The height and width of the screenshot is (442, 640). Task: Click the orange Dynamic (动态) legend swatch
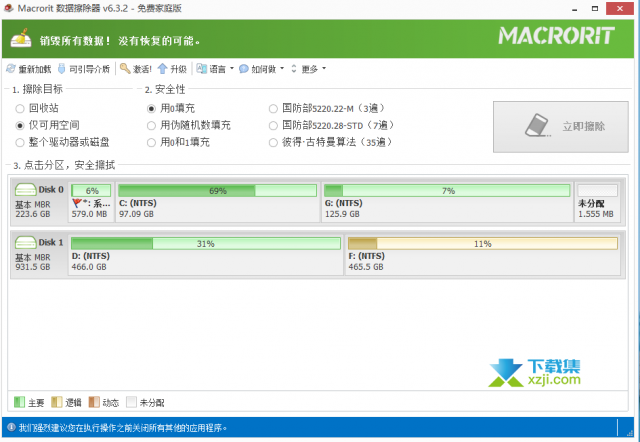click(94, 402)
